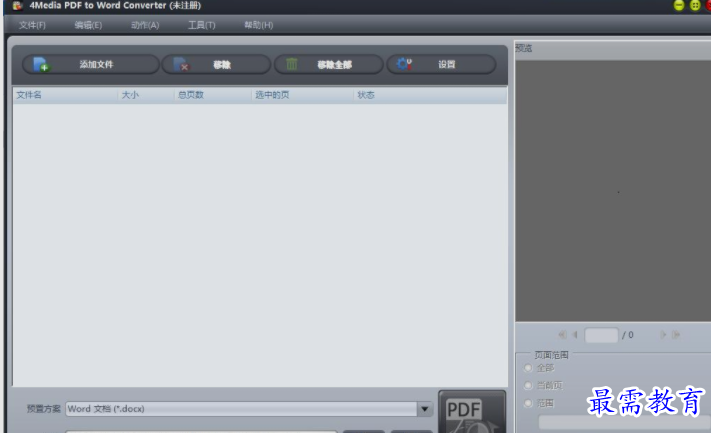This screenshot has width=711, height=433.
Task: Go to previous page in preview
Action: [575, 335]
